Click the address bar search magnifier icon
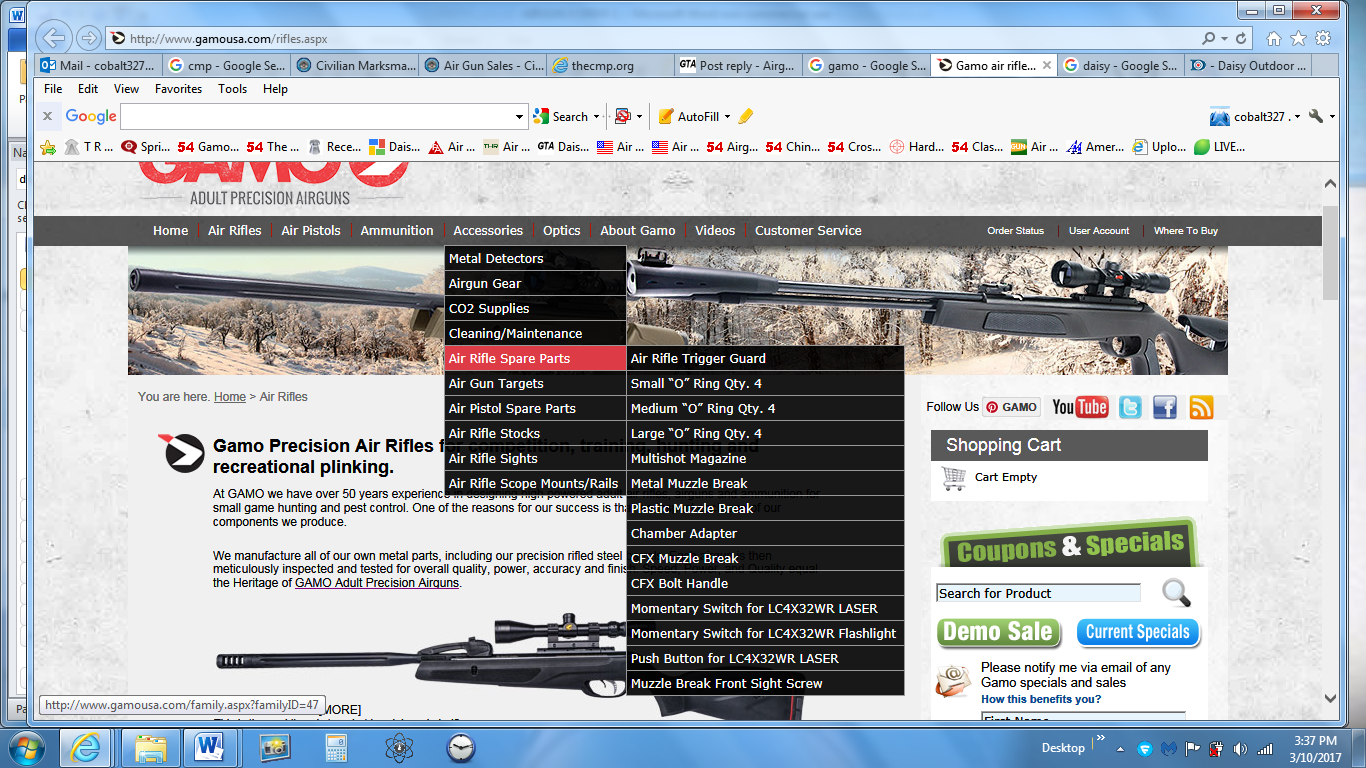This screenshot has height=768, width=1366. [x=1209, y=38]
